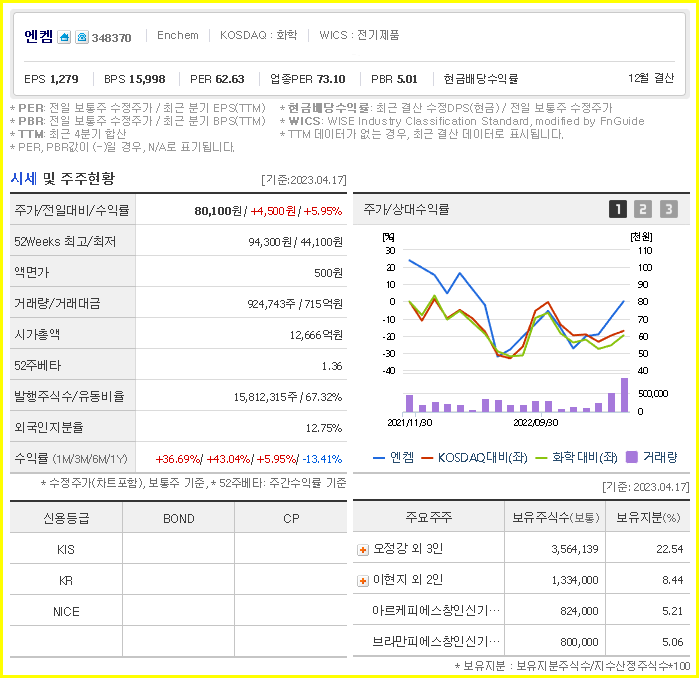This screenshot has width=699, height=678.
Task: Click the red KOSDAQ대비(좌) legend marker
Action: 427,458
